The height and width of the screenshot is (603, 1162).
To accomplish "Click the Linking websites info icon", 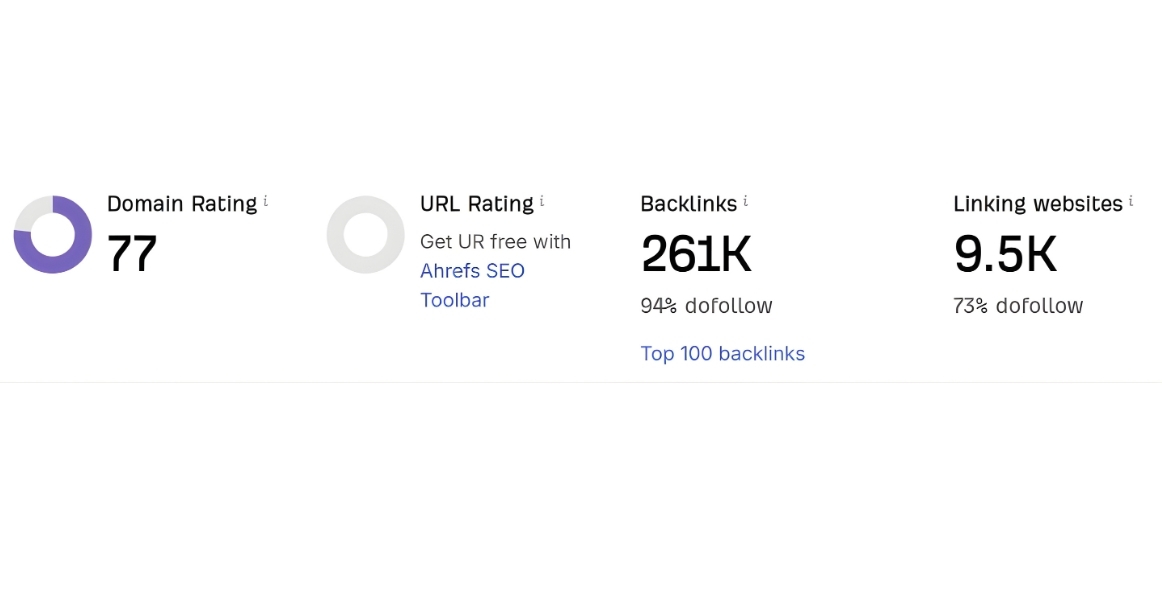I will [x=1131, y=202].
